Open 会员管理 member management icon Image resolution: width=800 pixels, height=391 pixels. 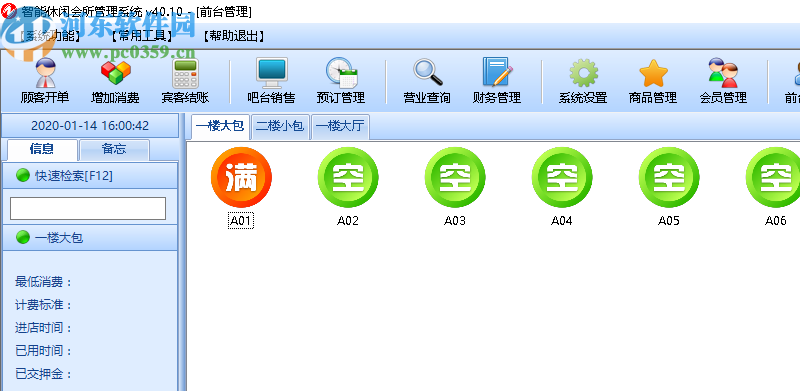723,73
